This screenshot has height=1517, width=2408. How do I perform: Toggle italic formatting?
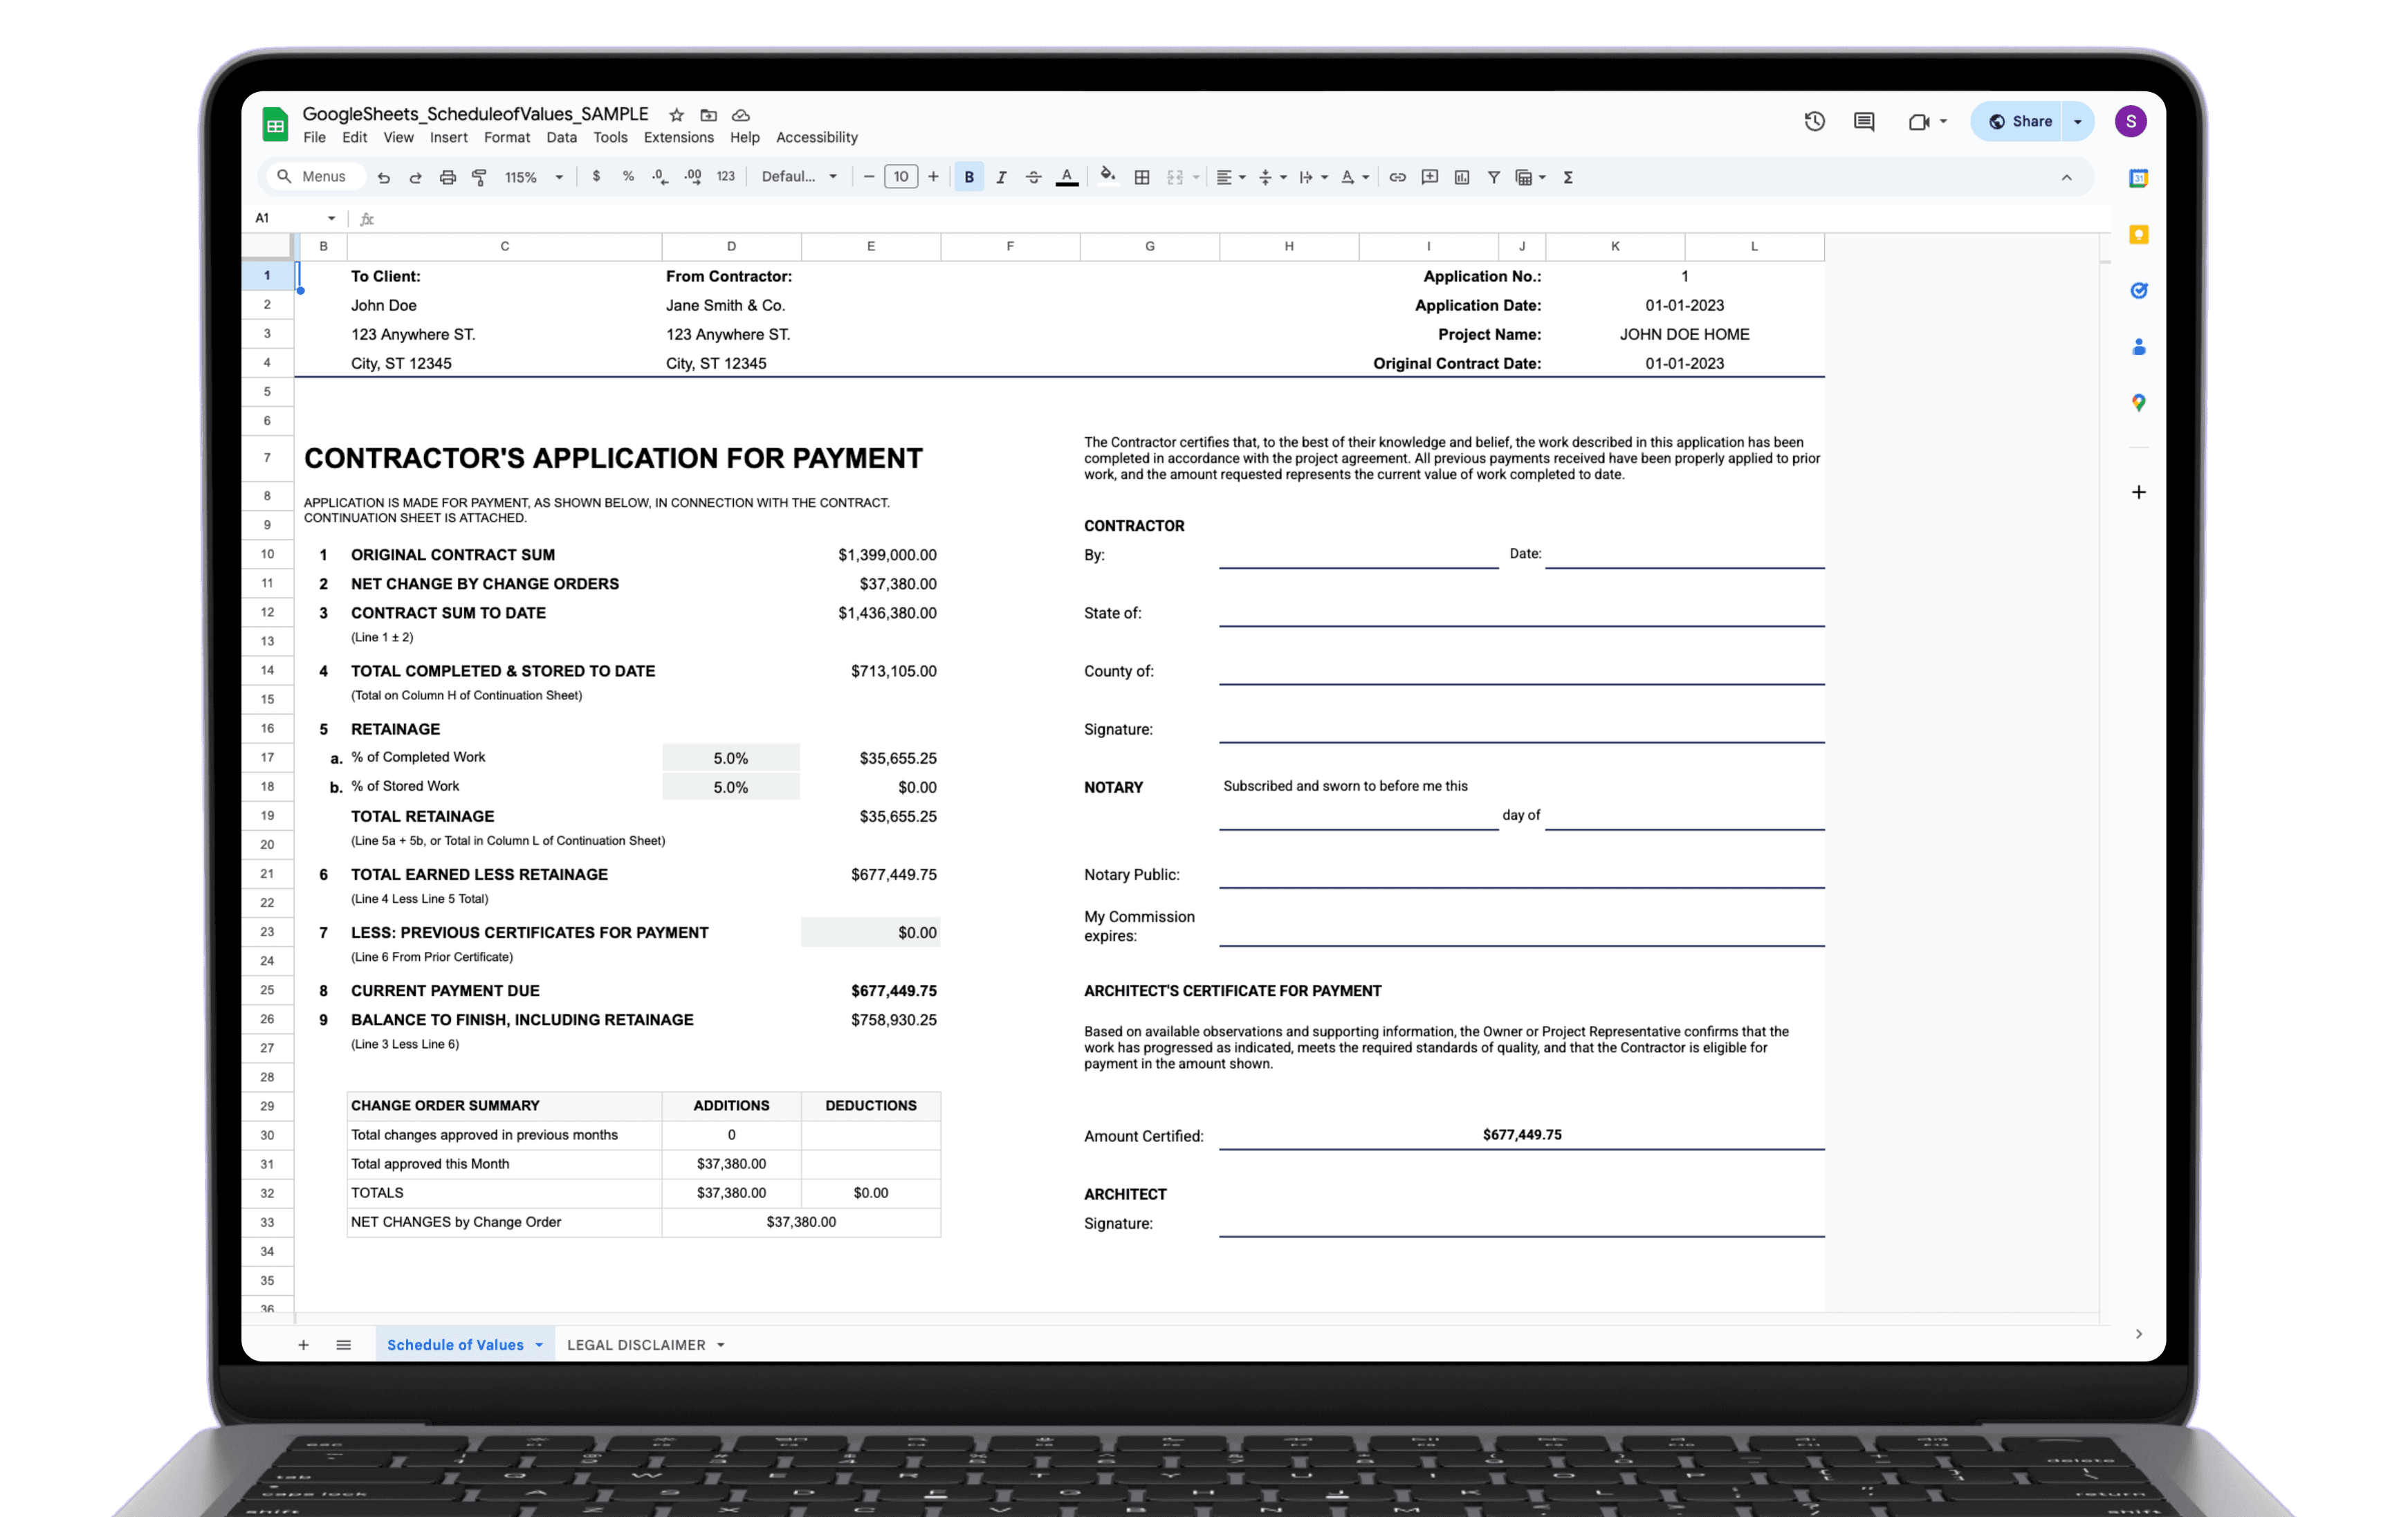[1001, 177]
